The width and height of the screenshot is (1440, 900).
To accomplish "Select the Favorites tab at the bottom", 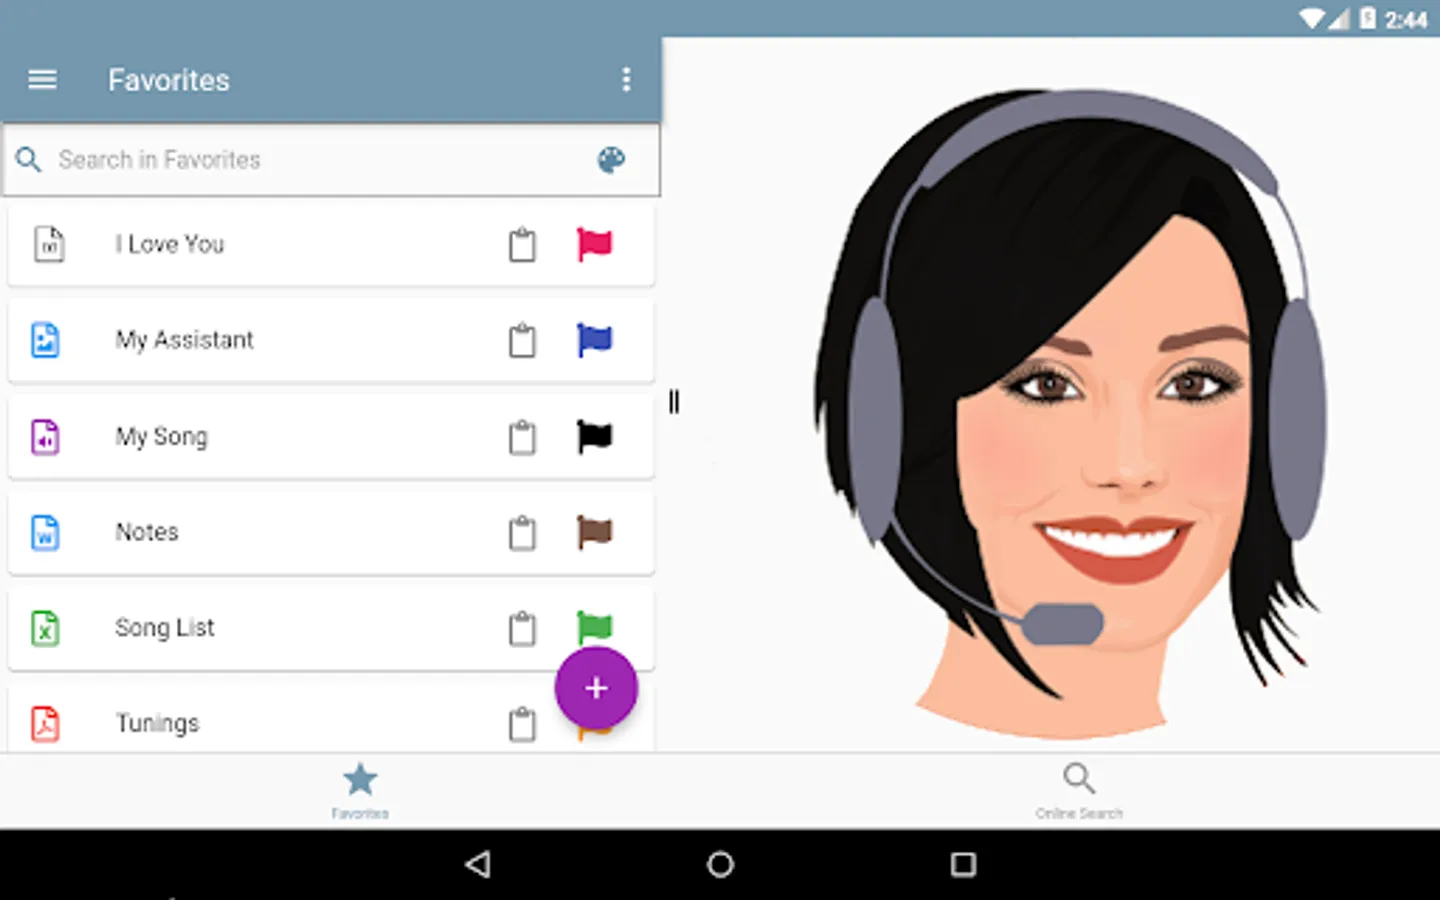I will [360, 789].
